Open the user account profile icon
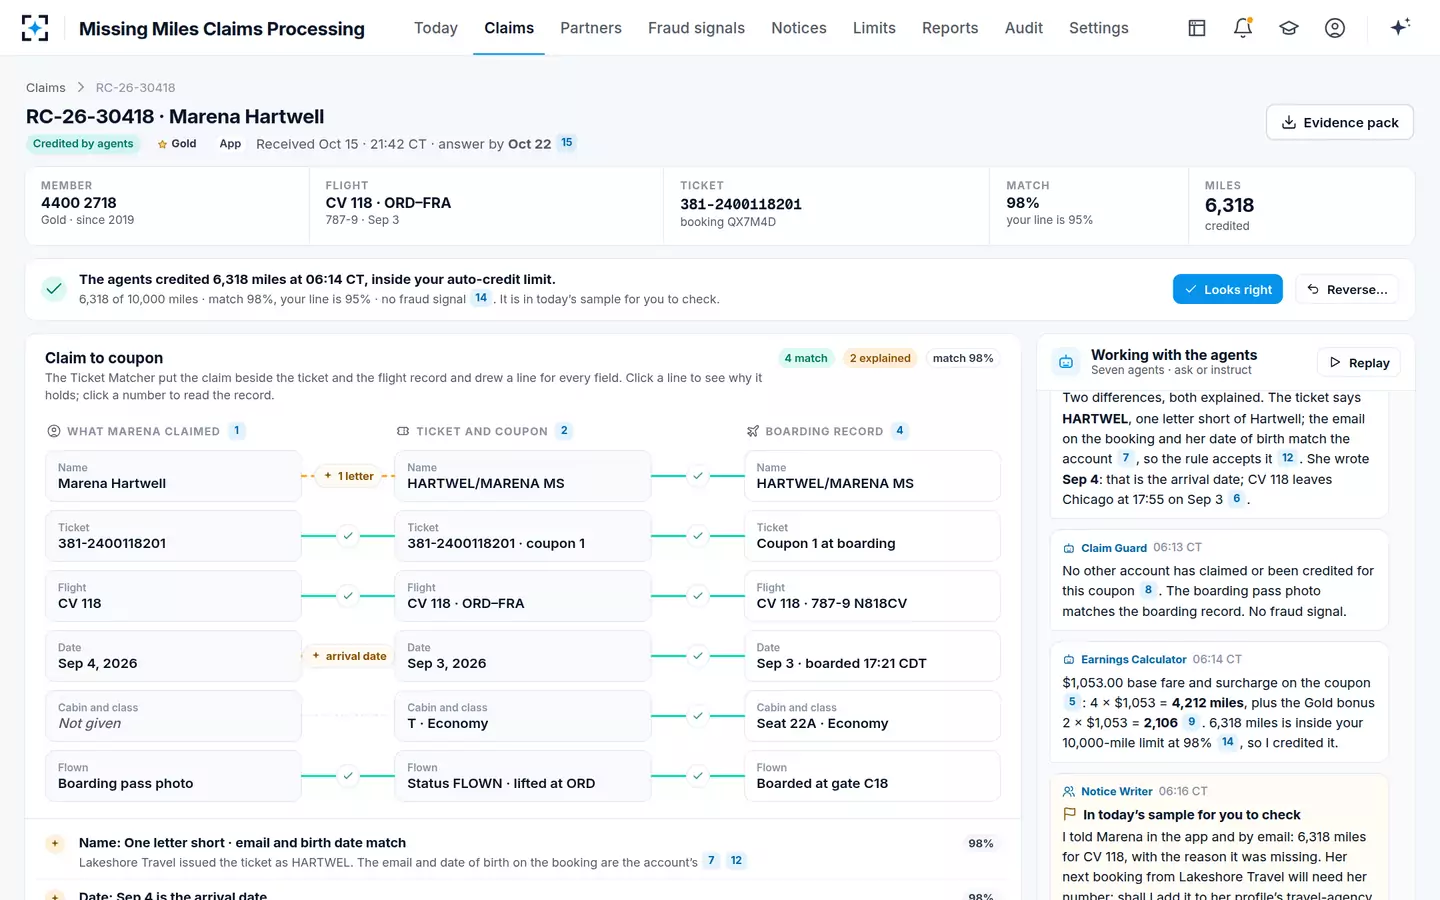This screenshot has width=1440, height=900. coord(1335,28)
